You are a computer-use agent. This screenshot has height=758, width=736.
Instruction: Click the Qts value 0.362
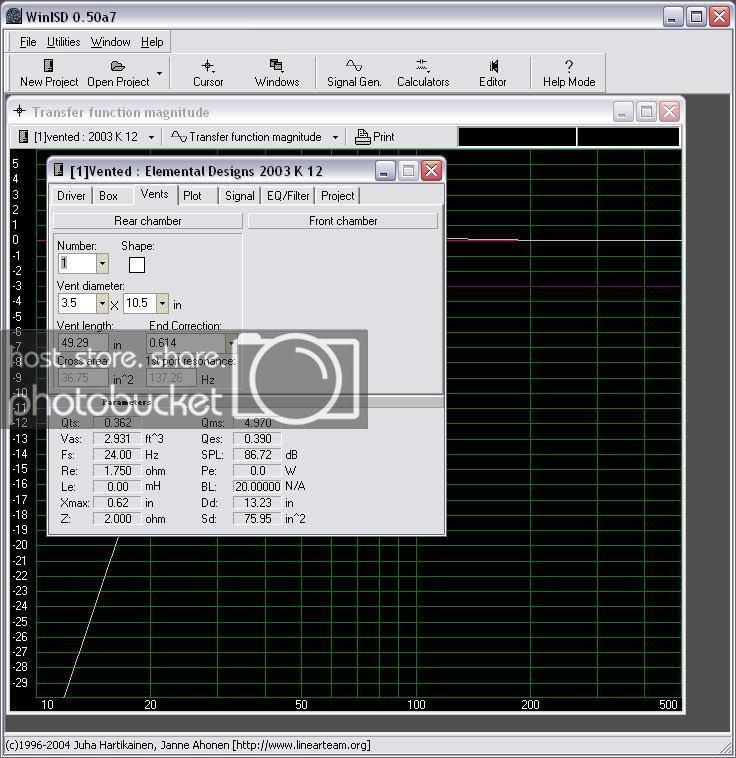[x=117, y=423]
